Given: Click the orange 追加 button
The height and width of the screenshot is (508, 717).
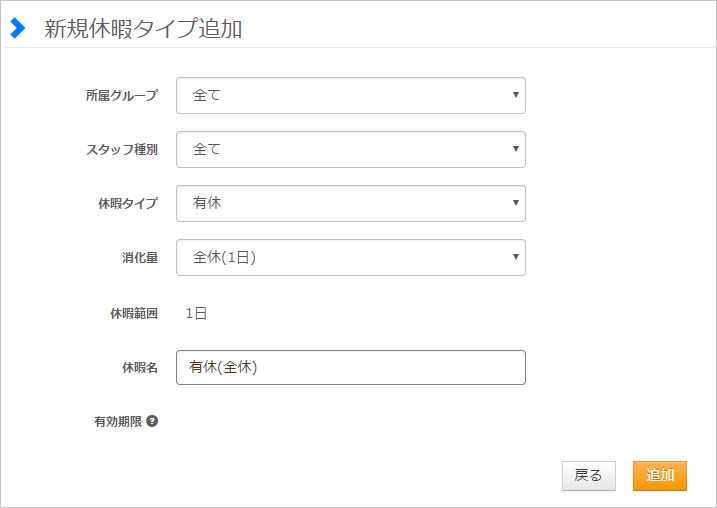Looking at the screenshot, I should [x=660, y=476].
